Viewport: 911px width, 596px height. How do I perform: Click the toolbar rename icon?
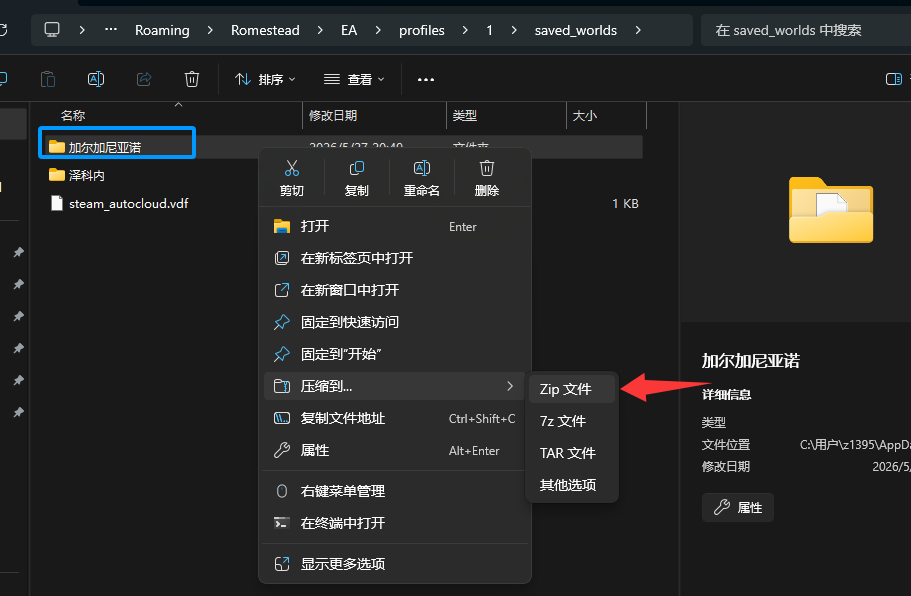(96, 79)
